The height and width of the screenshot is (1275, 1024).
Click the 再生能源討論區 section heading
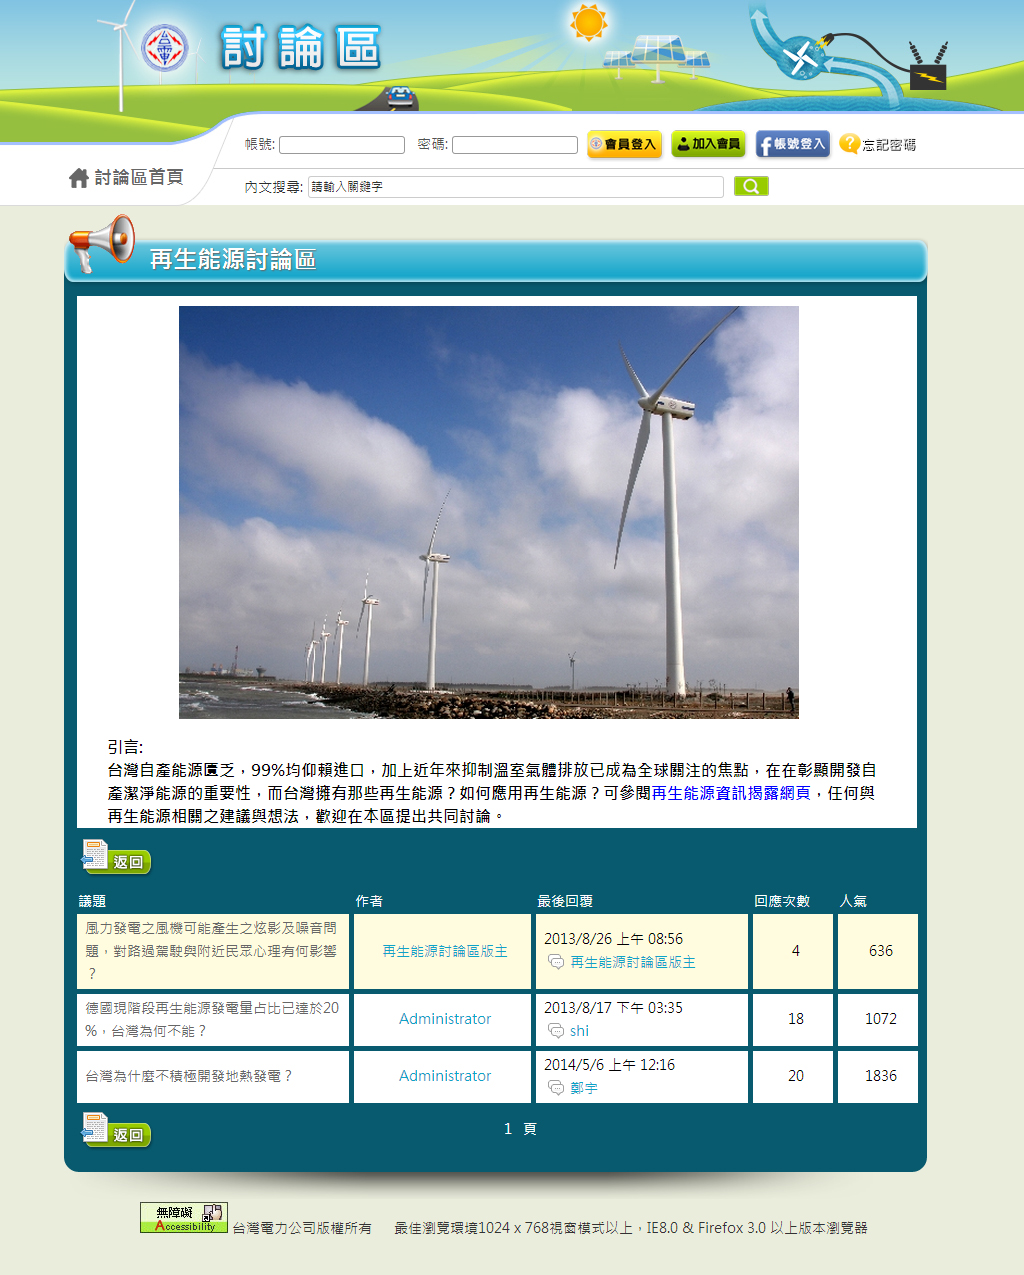coord(233,260)
